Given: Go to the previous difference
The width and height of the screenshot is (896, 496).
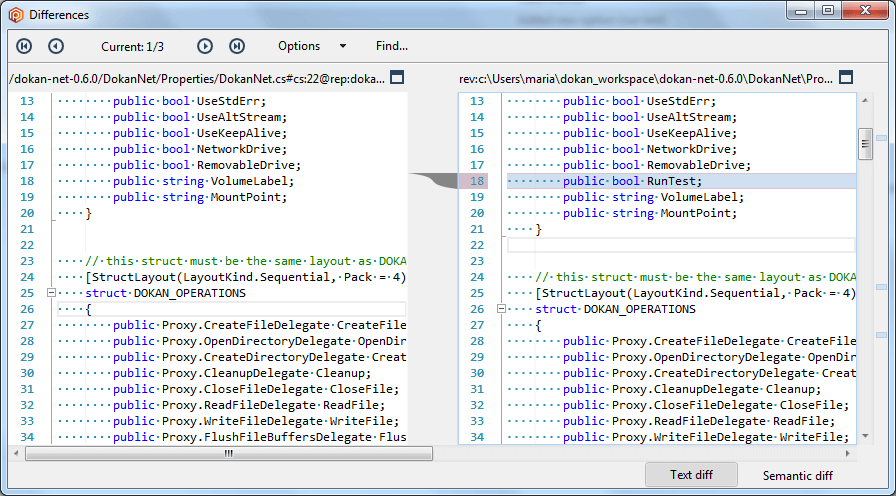Looking at the screenshot, I should coord(55,46).
